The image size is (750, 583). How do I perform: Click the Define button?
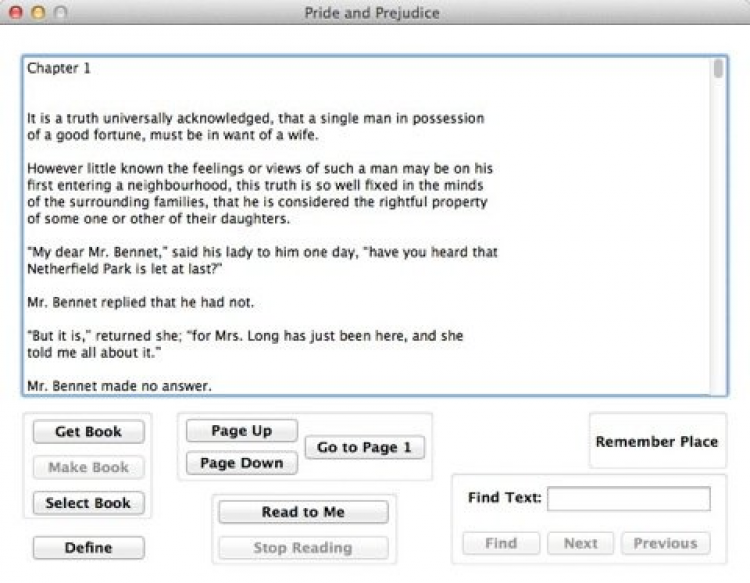click(88, 548)
